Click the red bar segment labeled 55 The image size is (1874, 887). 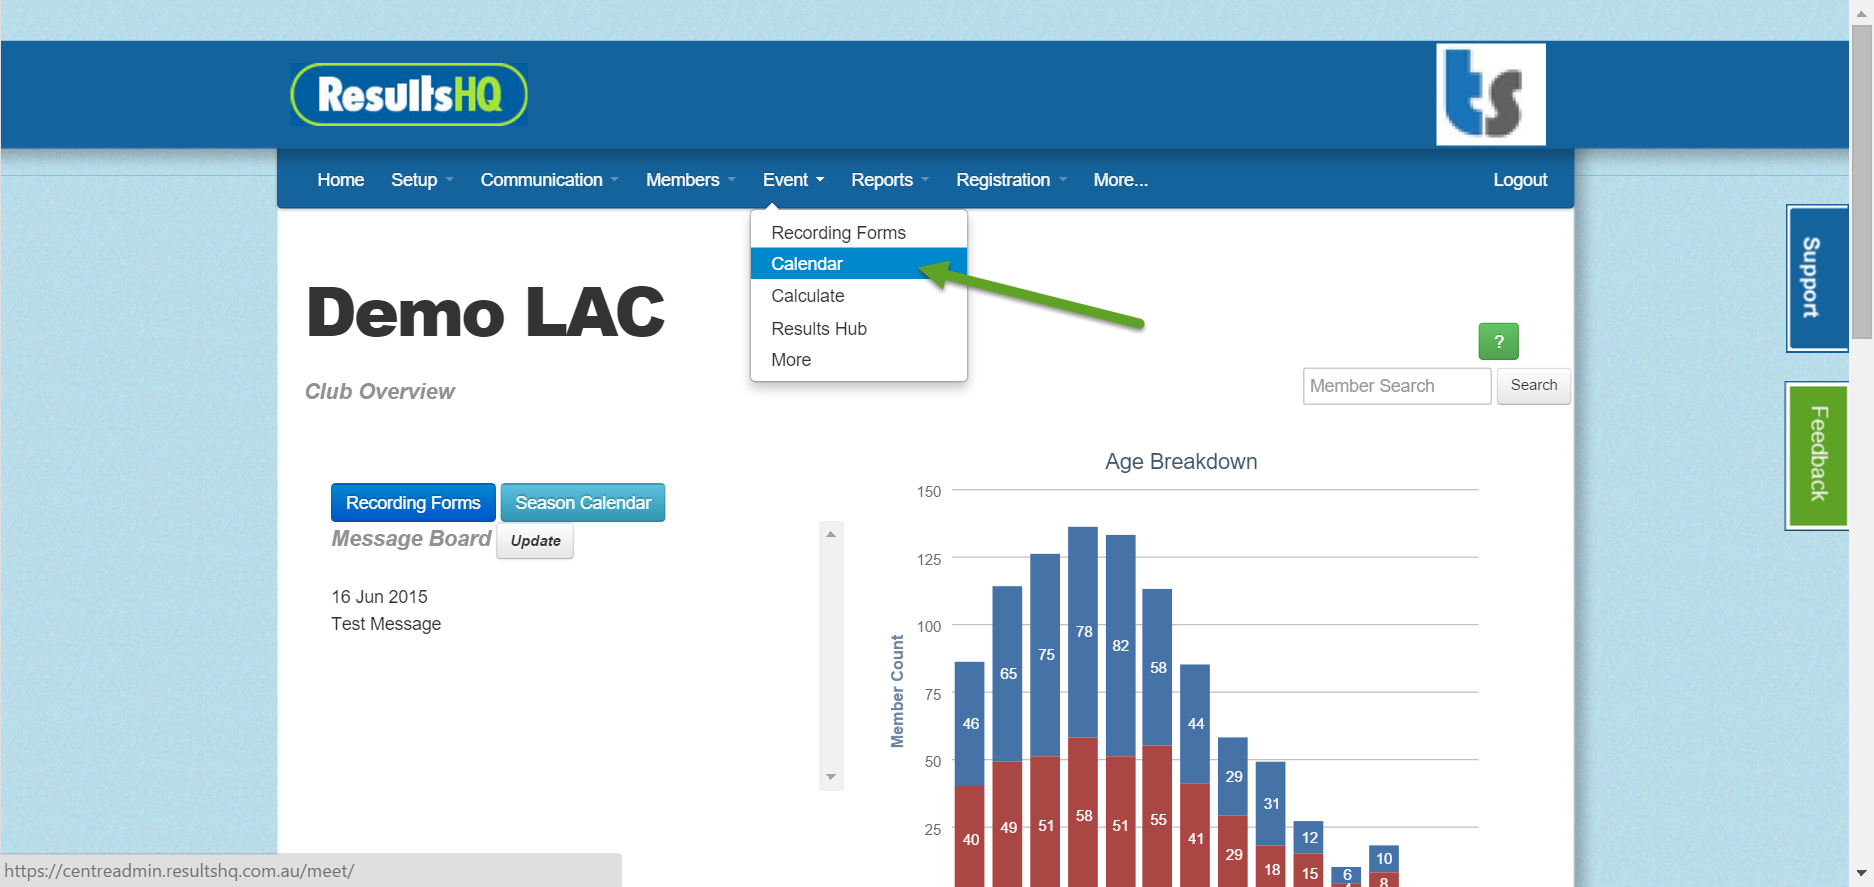[1158, 816]
